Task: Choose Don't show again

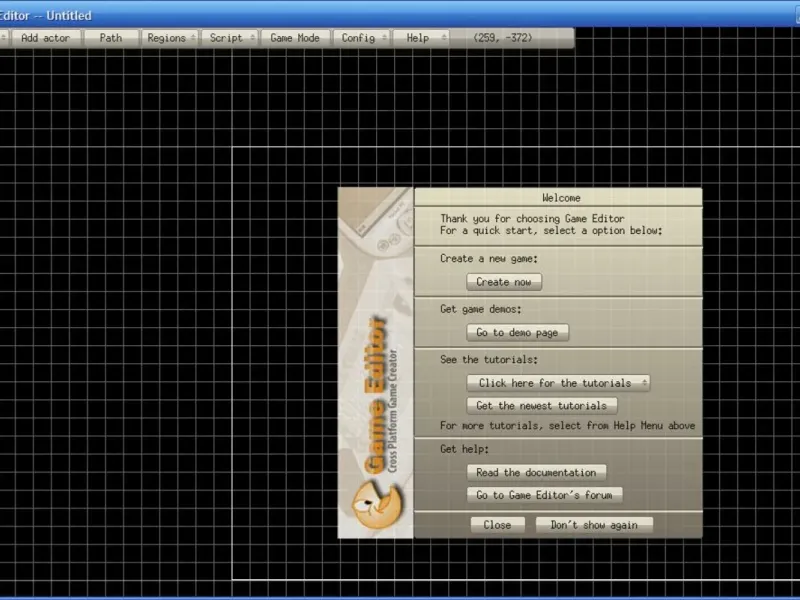Action: click(x=594, y=525)
